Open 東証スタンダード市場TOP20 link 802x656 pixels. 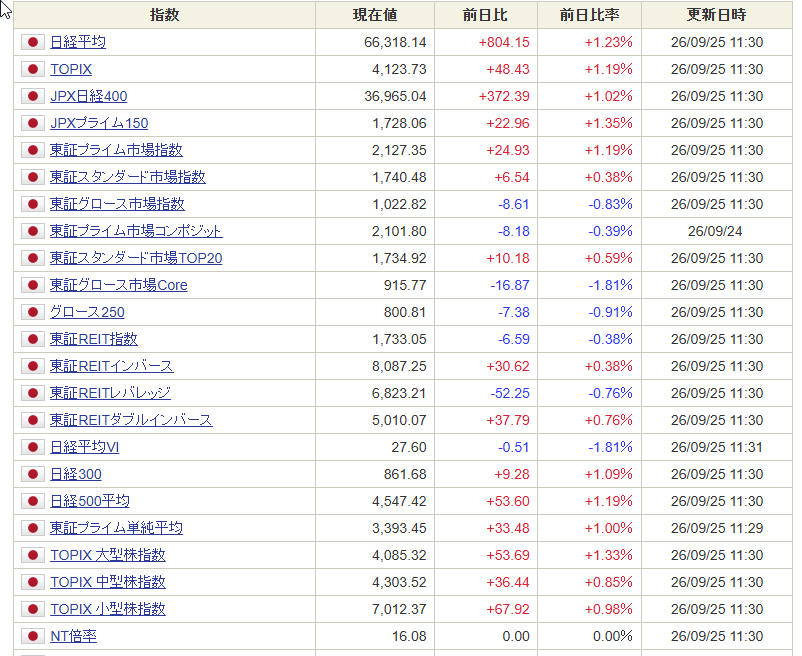coord(136,258)
